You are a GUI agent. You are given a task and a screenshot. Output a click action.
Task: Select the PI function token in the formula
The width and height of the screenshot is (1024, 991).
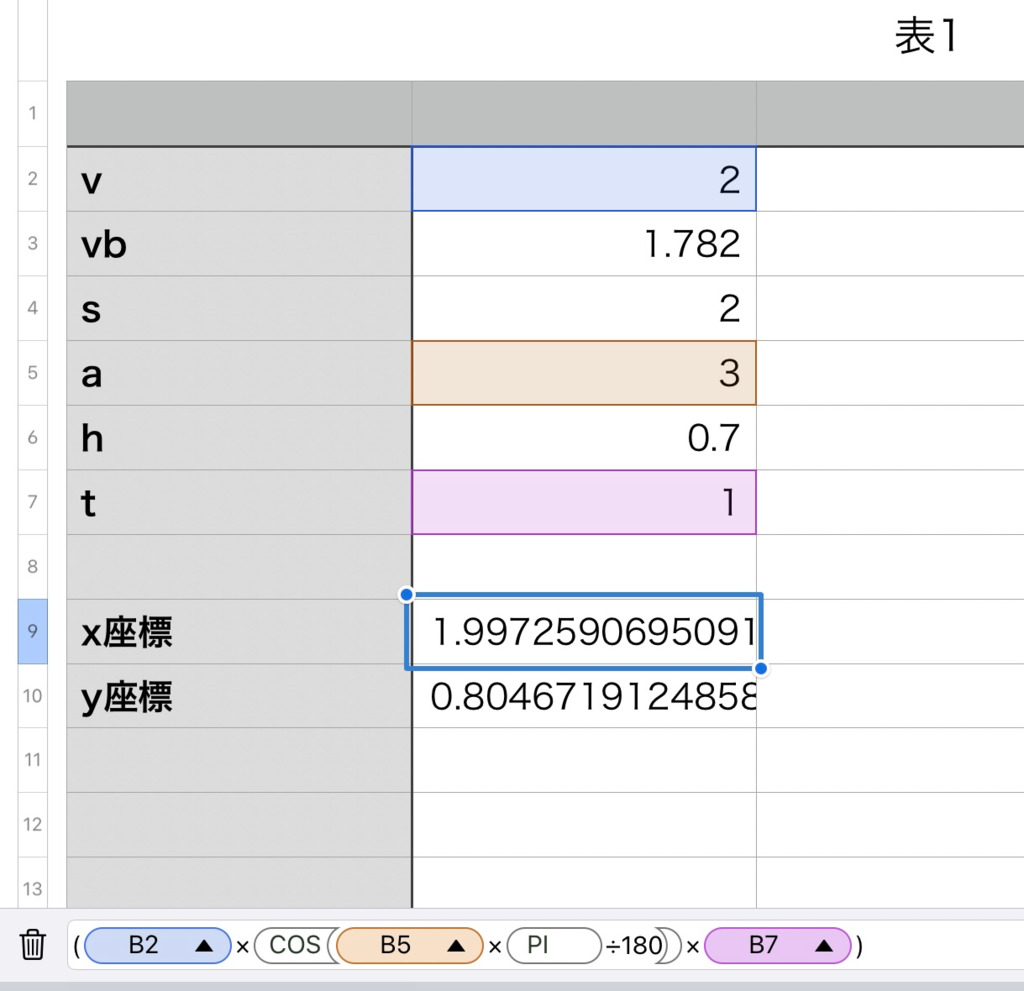point(538,946)
